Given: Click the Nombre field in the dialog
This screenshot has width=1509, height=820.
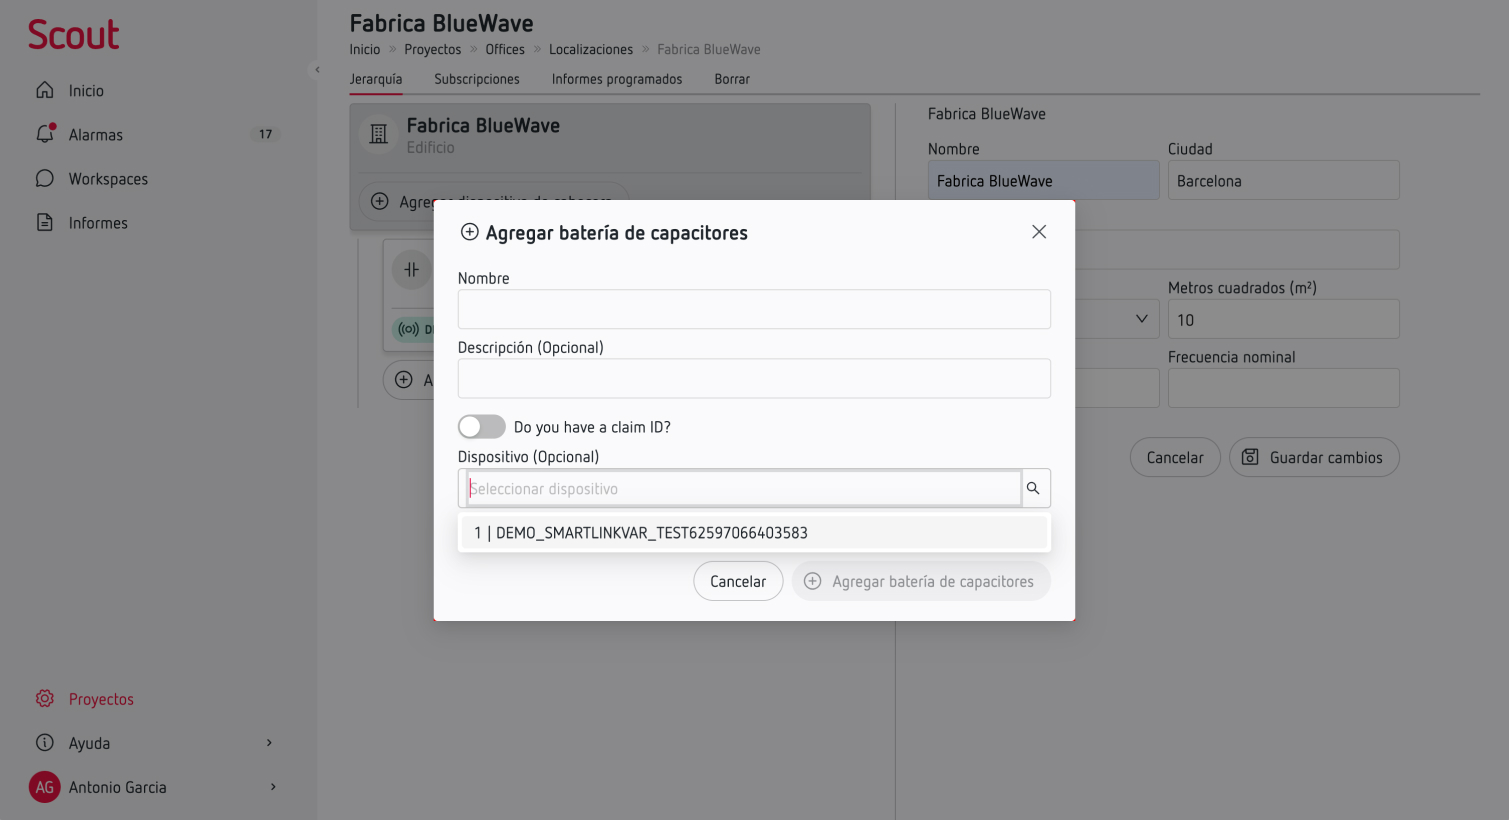Looking at the screenshot, I should (x=754, y=309).
